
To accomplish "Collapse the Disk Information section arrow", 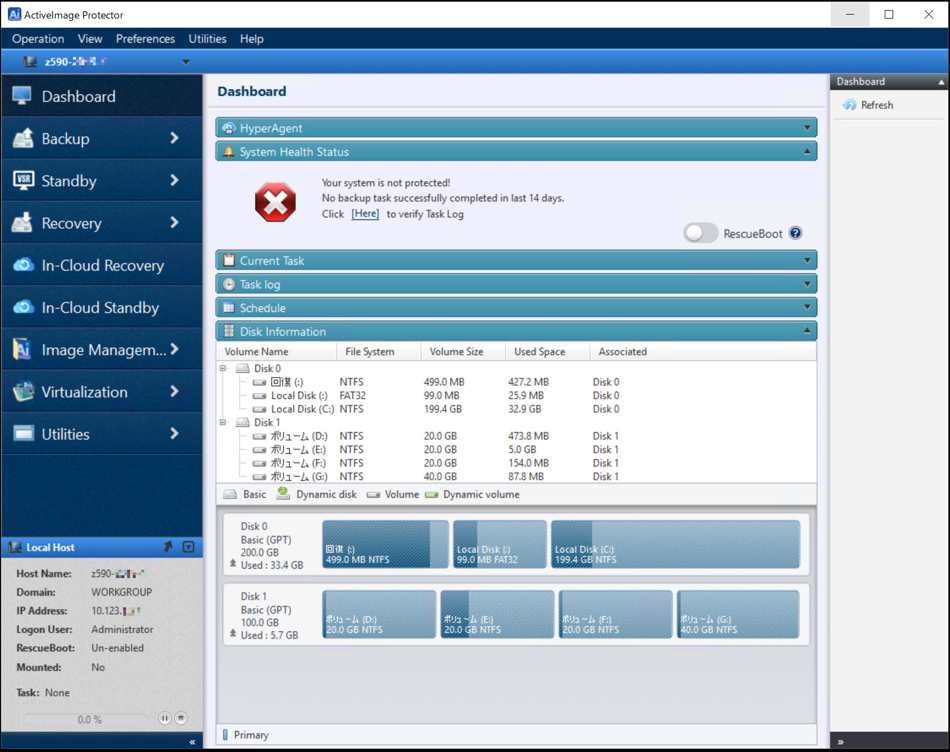I will coord(807,331).
